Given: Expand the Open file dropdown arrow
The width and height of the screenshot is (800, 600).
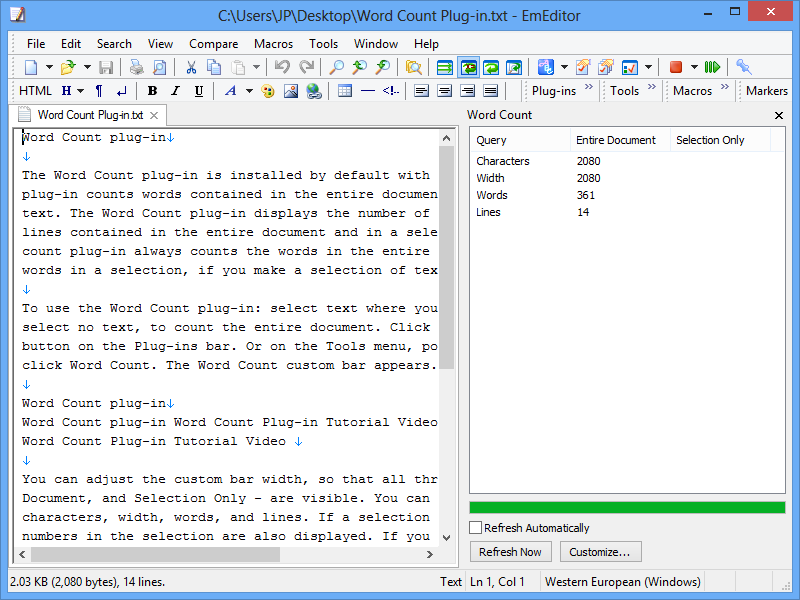Looking at the screenshot, I should click(87, 67).
